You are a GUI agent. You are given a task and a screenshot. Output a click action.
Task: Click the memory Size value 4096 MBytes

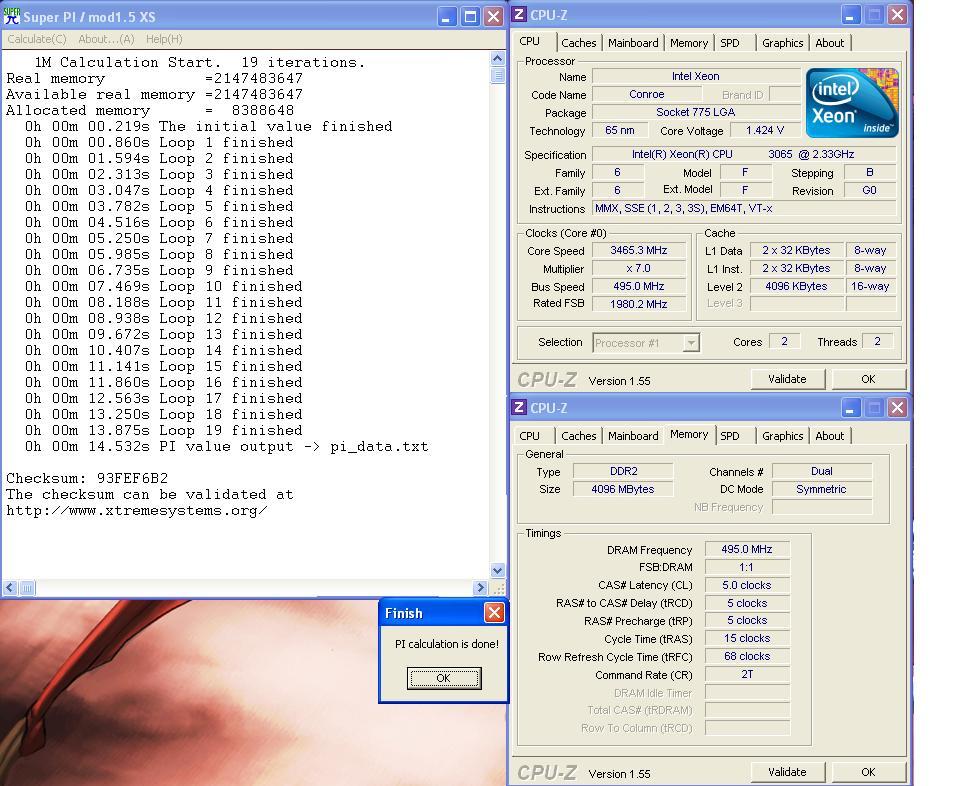[x=623, y=489]
